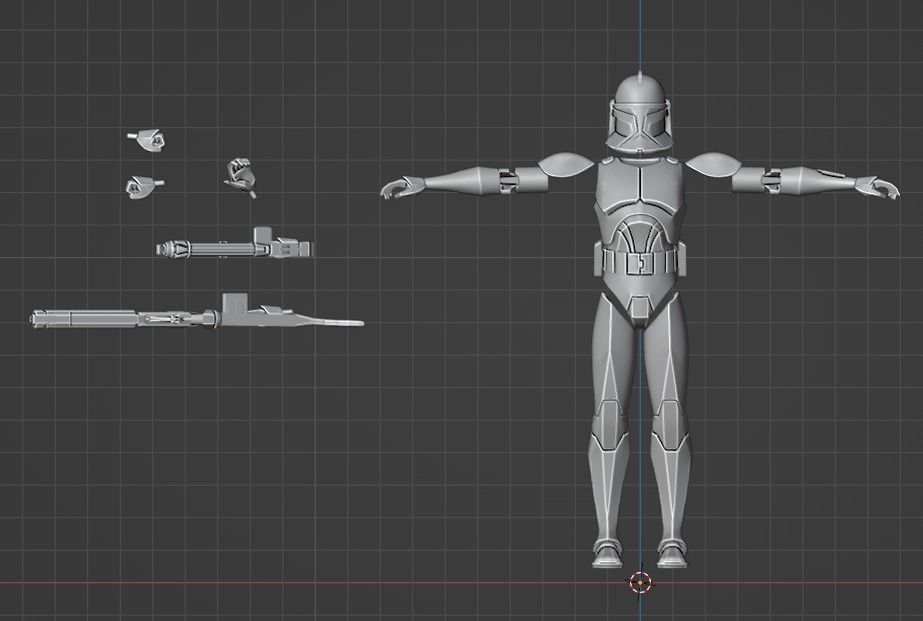Screen dimensions: 923x621
Task: Click the trooper's chest armor plate
Action: (640, 185)
